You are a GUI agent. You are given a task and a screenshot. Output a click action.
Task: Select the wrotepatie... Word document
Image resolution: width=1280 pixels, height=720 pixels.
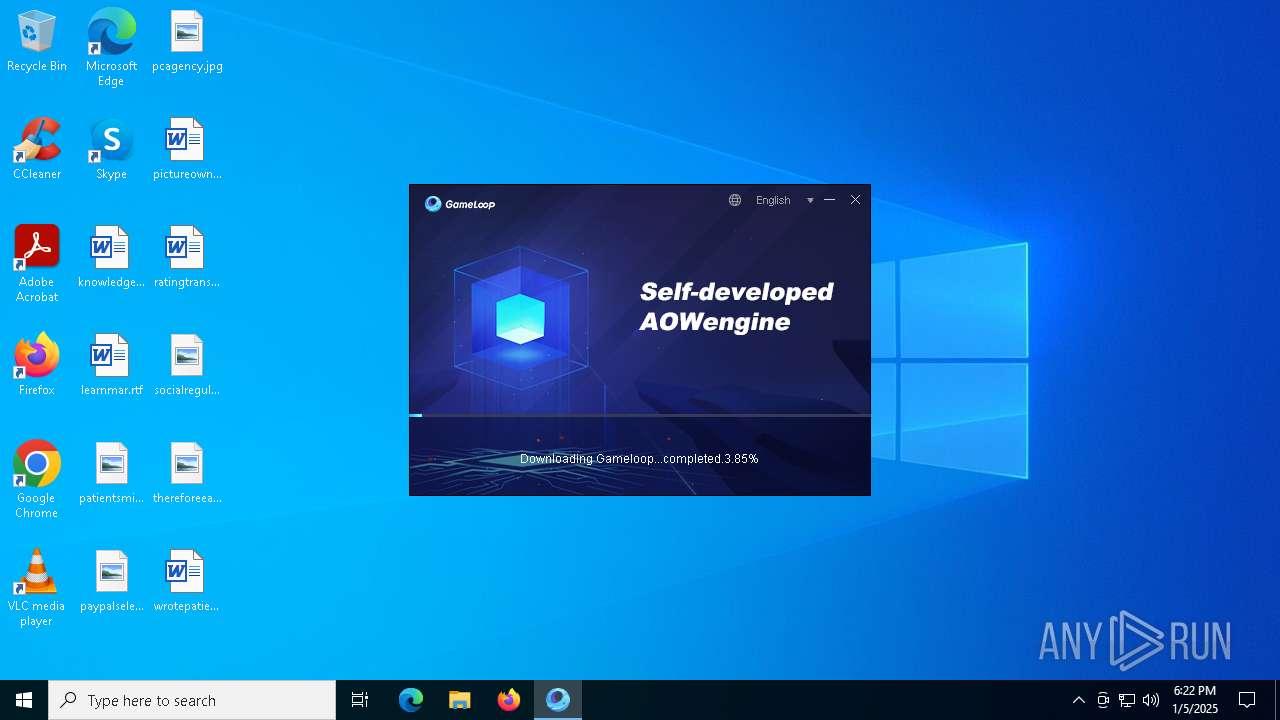pos(187,582)
